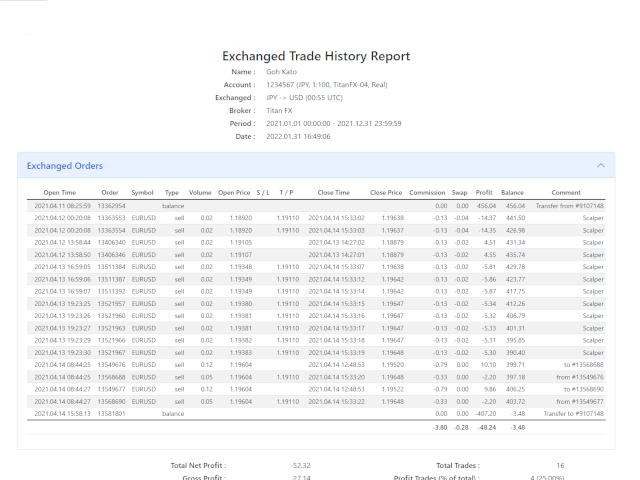640x480 pixels.
Task: Click the Open Price column header
Action: [x=234, y=193]
